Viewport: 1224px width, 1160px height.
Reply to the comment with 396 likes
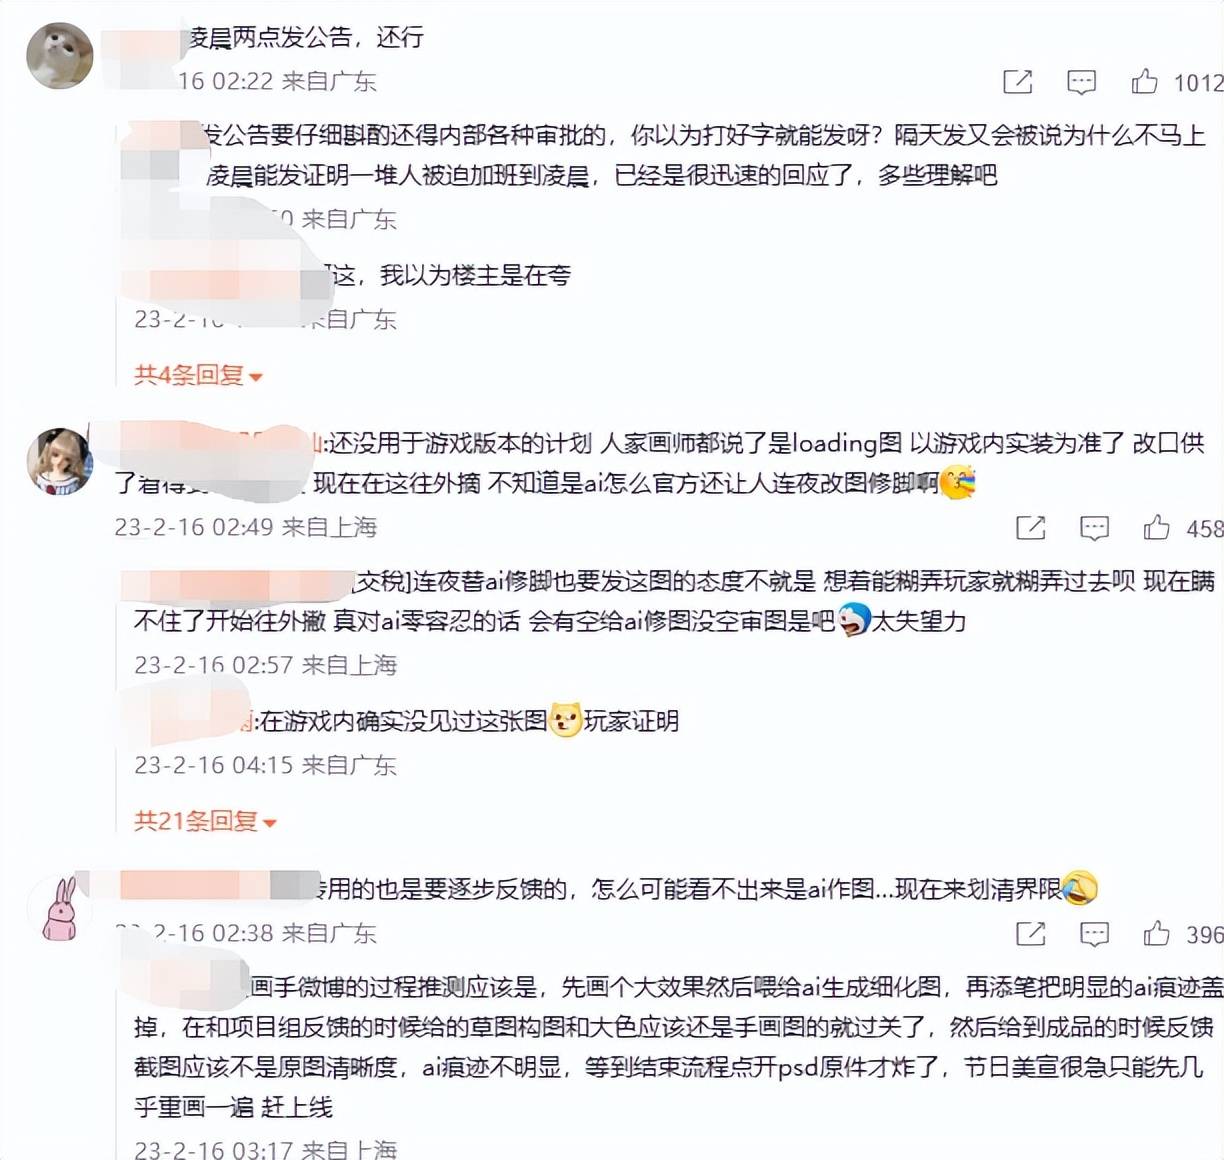click(1094, 934)
